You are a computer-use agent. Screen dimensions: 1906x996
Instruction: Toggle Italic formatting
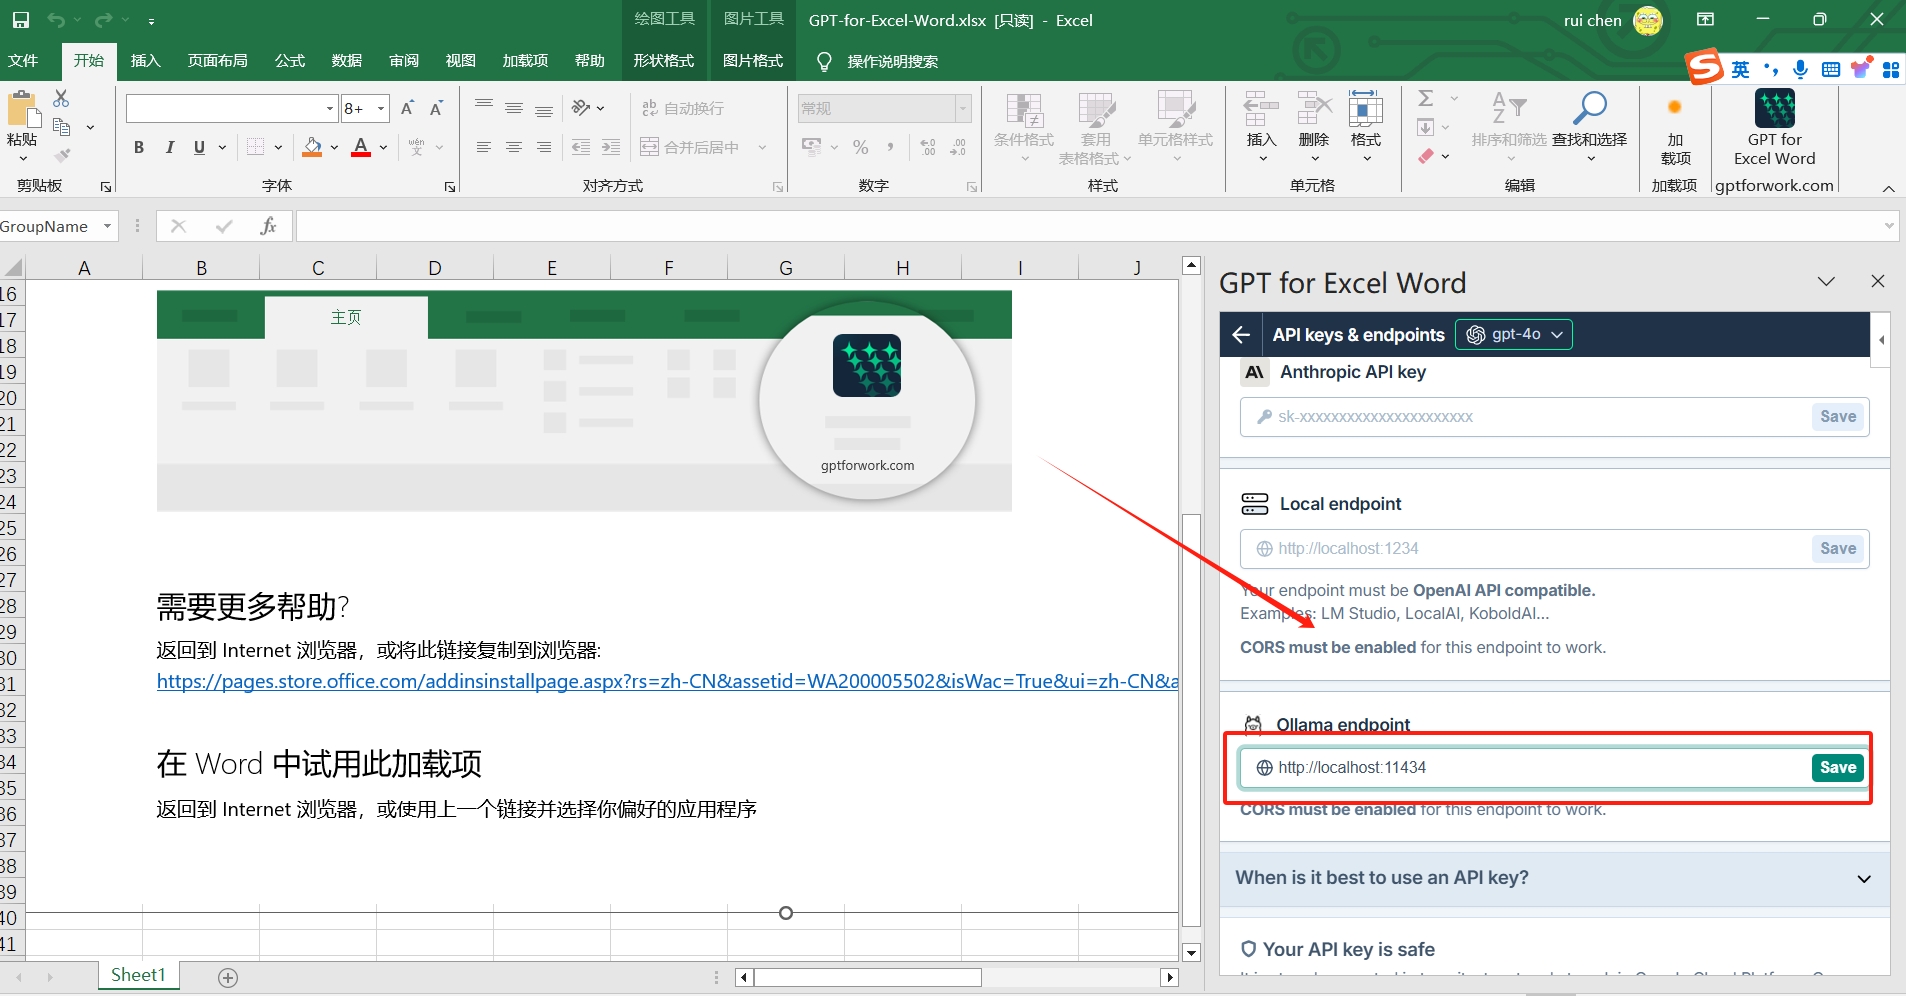tap(169, 147)
